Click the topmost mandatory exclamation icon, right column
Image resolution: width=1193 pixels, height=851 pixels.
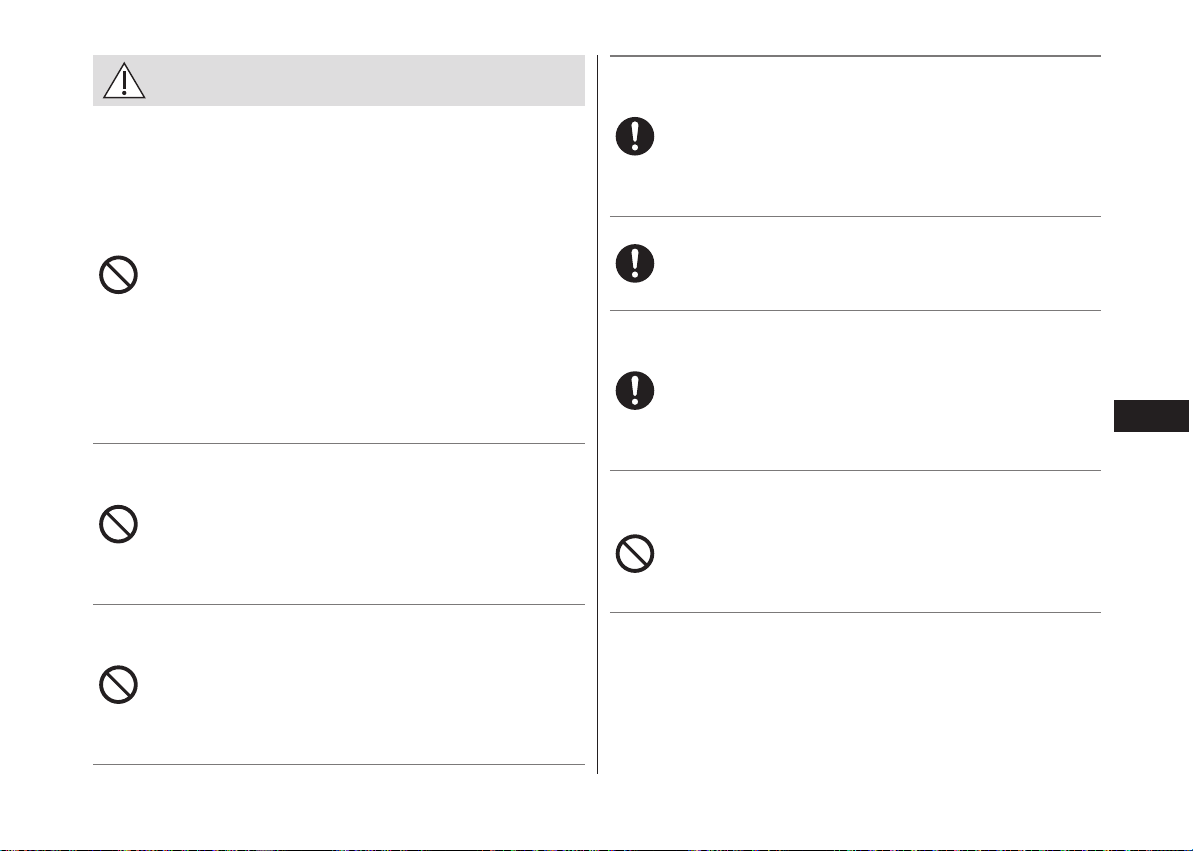pos(635,137)
